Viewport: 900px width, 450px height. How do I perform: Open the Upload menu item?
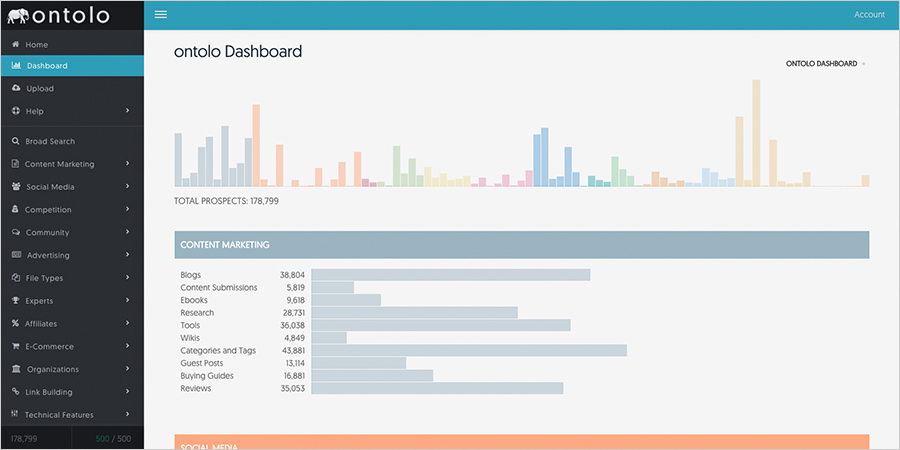pyautogui.click(x=72, y=88)
